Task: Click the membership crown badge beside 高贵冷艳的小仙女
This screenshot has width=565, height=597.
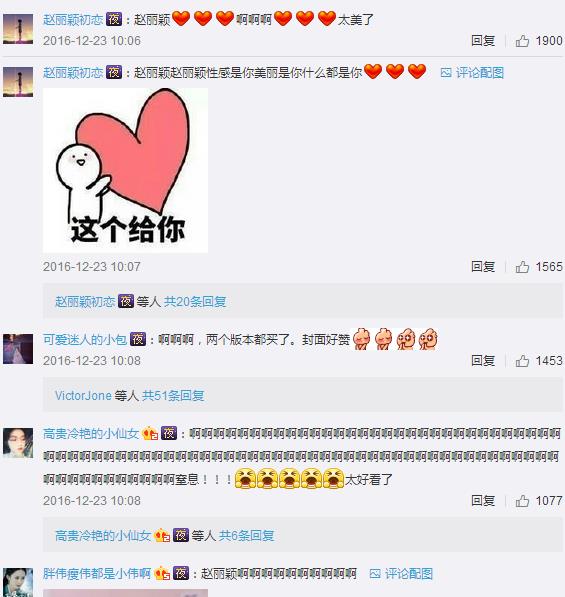Action: click(150, 433)
